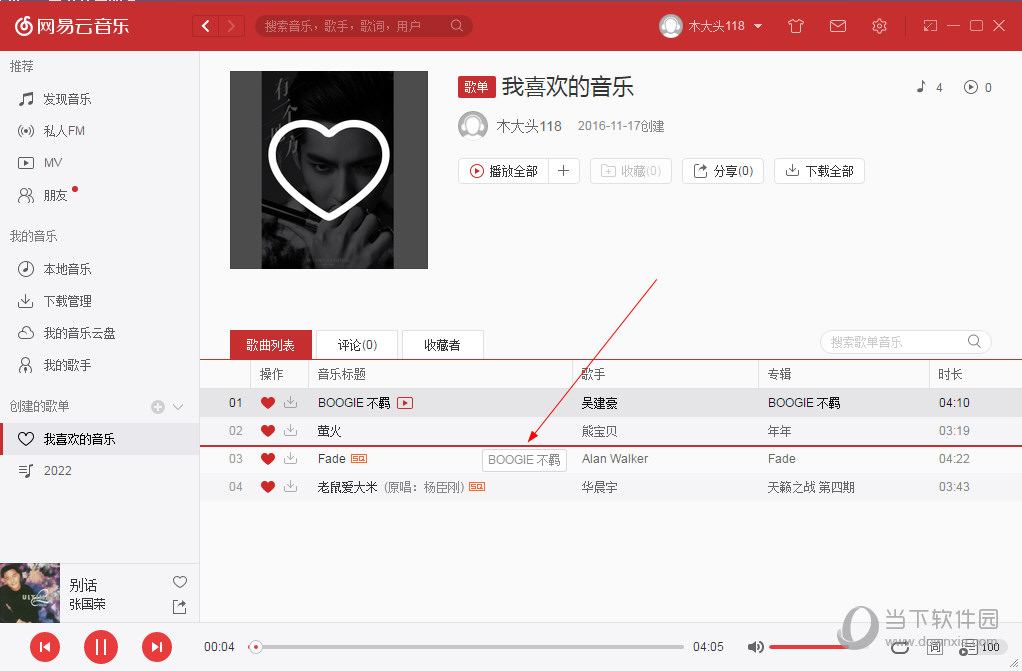Viewport: 1022px width, 671px height.
Task: Expand the 创建的歌单 playlist section
Action: click(x=177, y=407)
